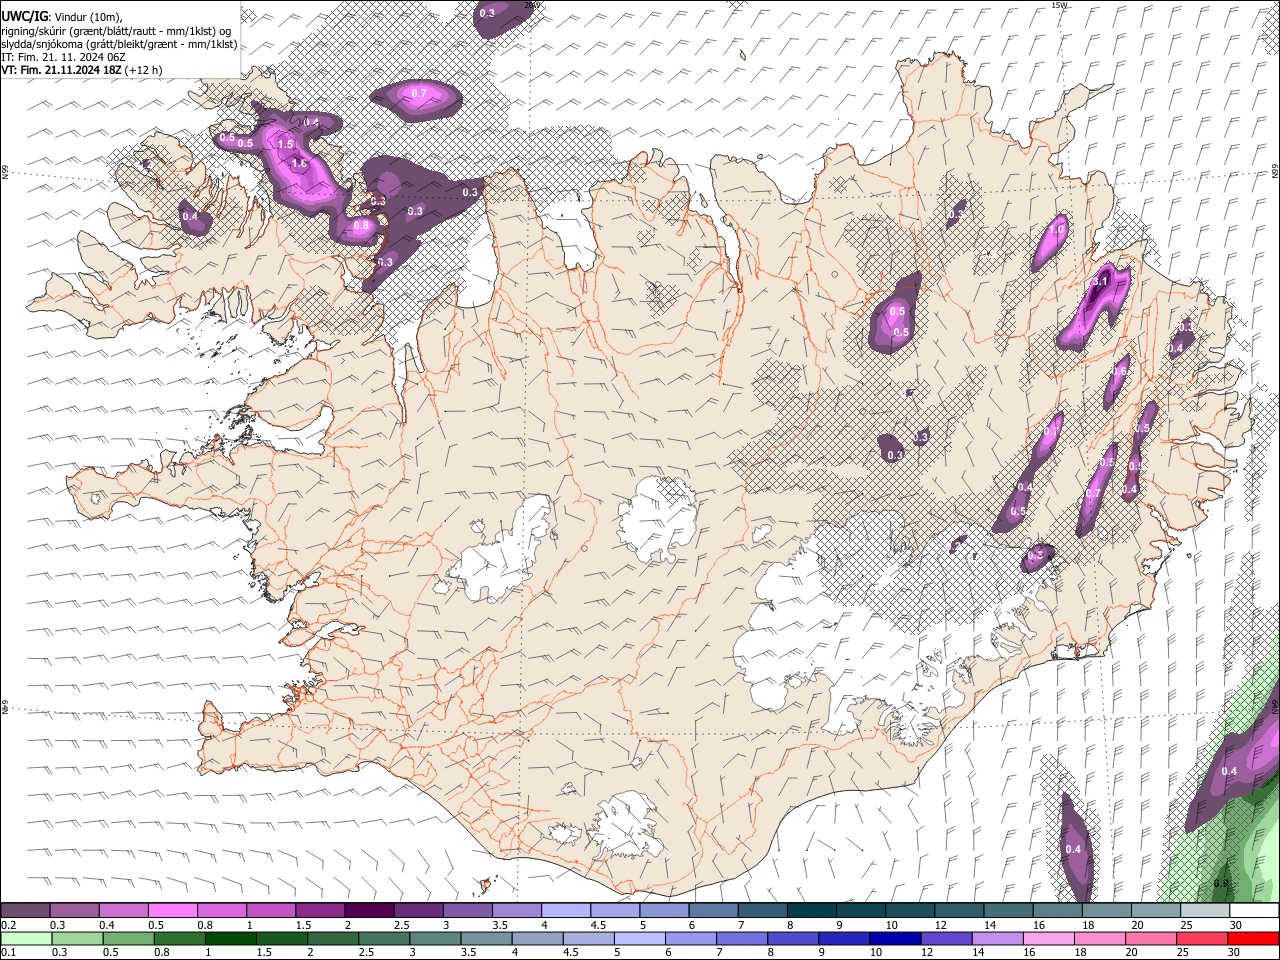Pick the pale green rain swatch at 0.1
Viewport: 1280px width, 960px height.
coord(25,939)
